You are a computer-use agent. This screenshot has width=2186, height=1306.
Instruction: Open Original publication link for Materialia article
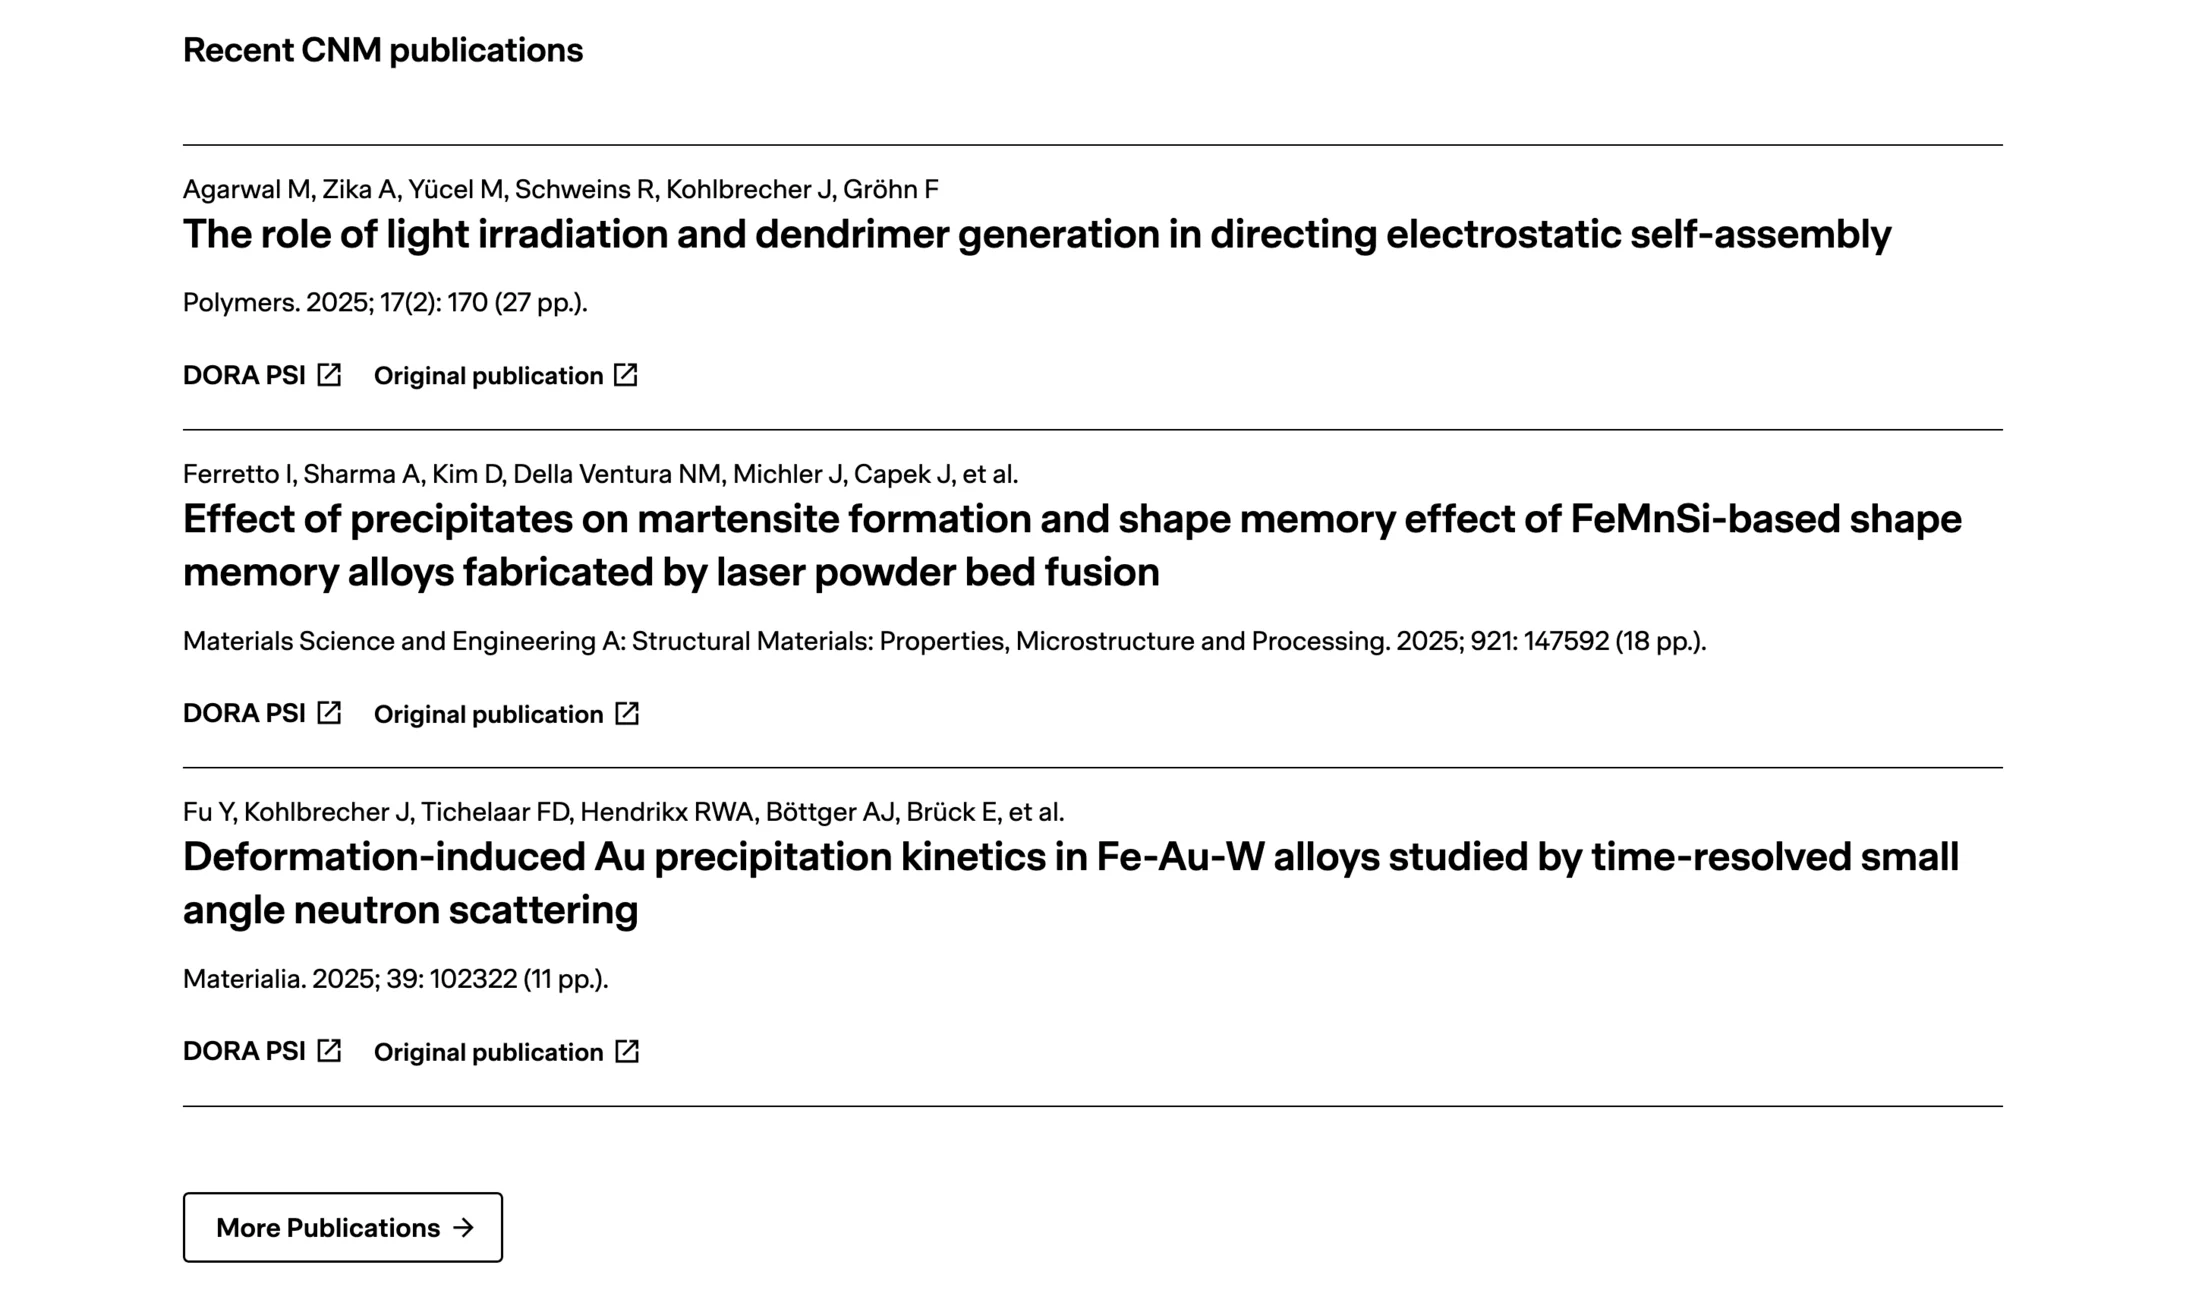pyautogui.click(x=507, y=1051)
